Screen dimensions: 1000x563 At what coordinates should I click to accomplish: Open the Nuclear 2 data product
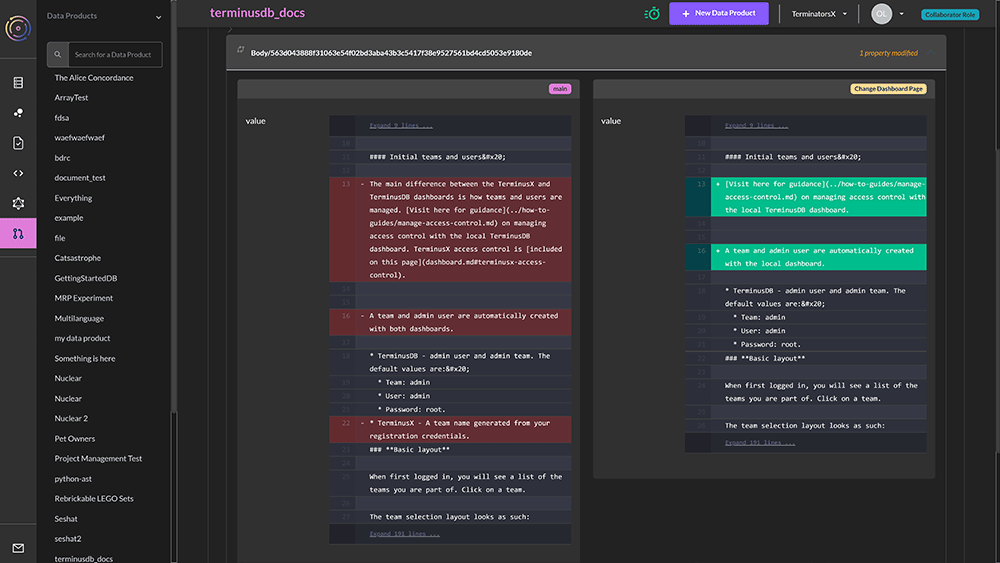tap(71, 419)
